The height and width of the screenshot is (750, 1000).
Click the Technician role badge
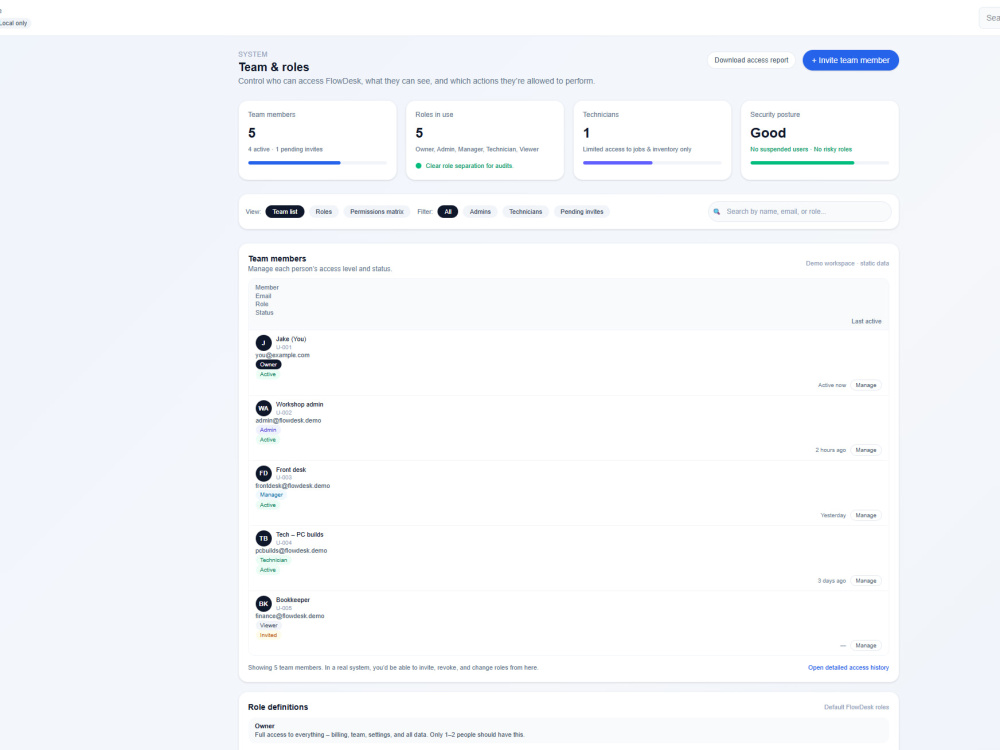click(273, 561)
